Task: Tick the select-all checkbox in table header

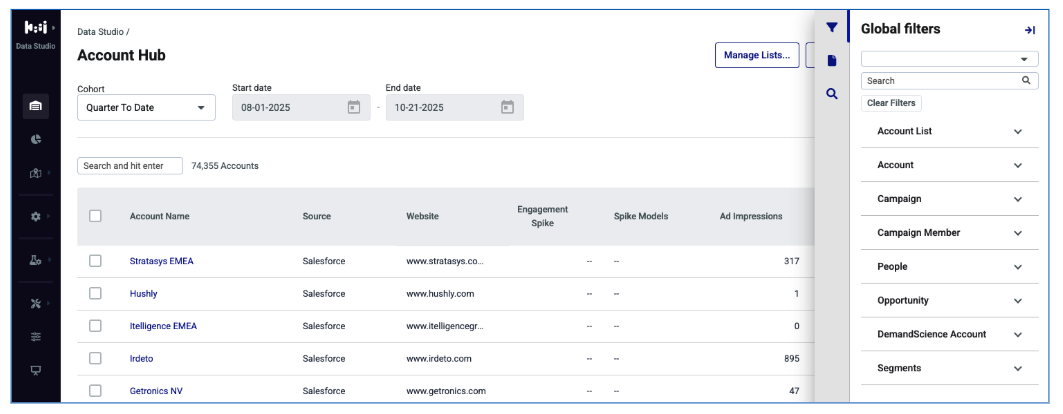Action: (96, 215)
